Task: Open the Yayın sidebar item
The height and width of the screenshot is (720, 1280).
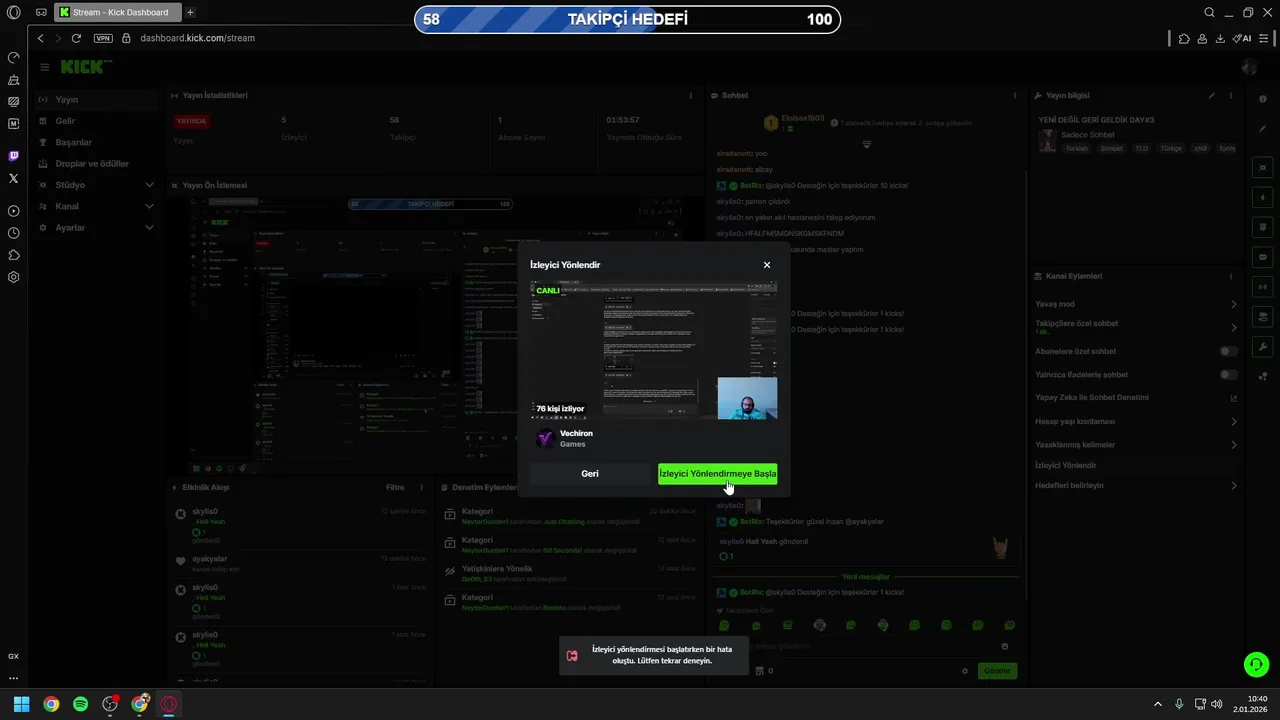Action: coord(95,100)
